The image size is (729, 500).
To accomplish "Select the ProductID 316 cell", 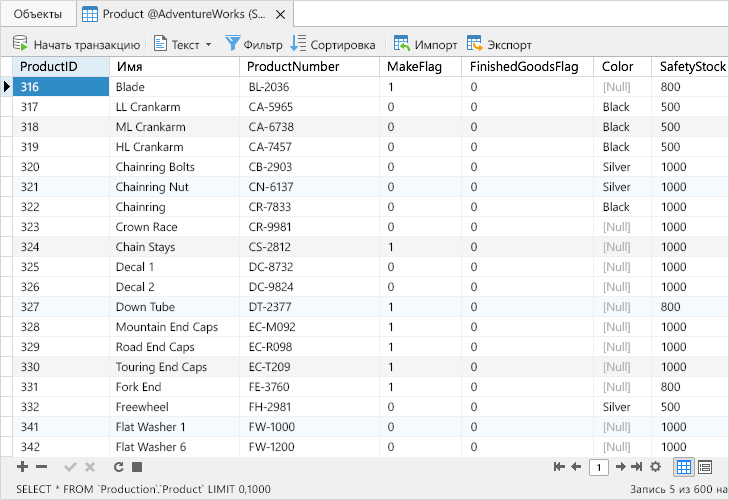I will point(61,87).
